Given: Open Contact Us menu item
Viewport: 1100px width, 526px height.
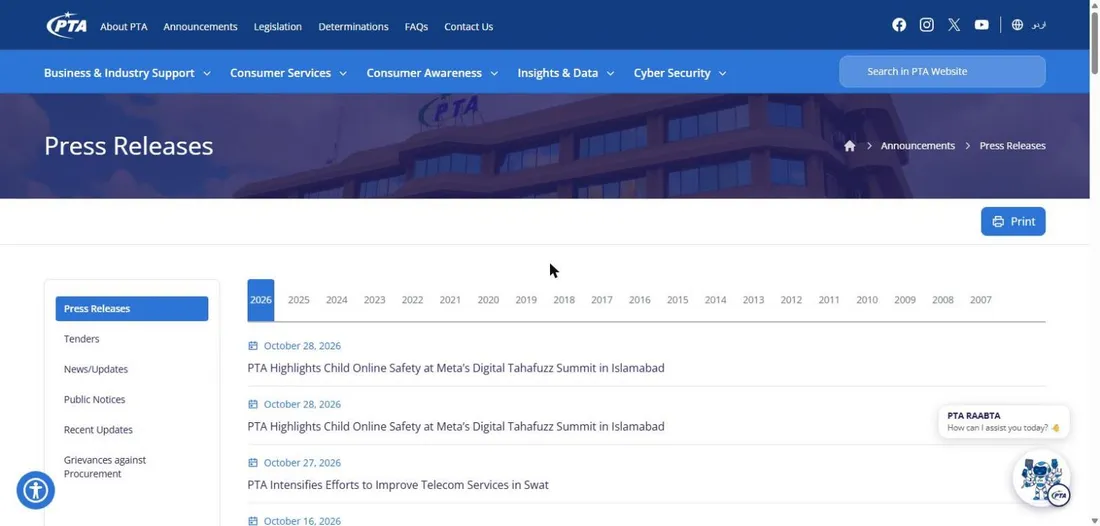Looking at the screenshot, I should 469,27.
